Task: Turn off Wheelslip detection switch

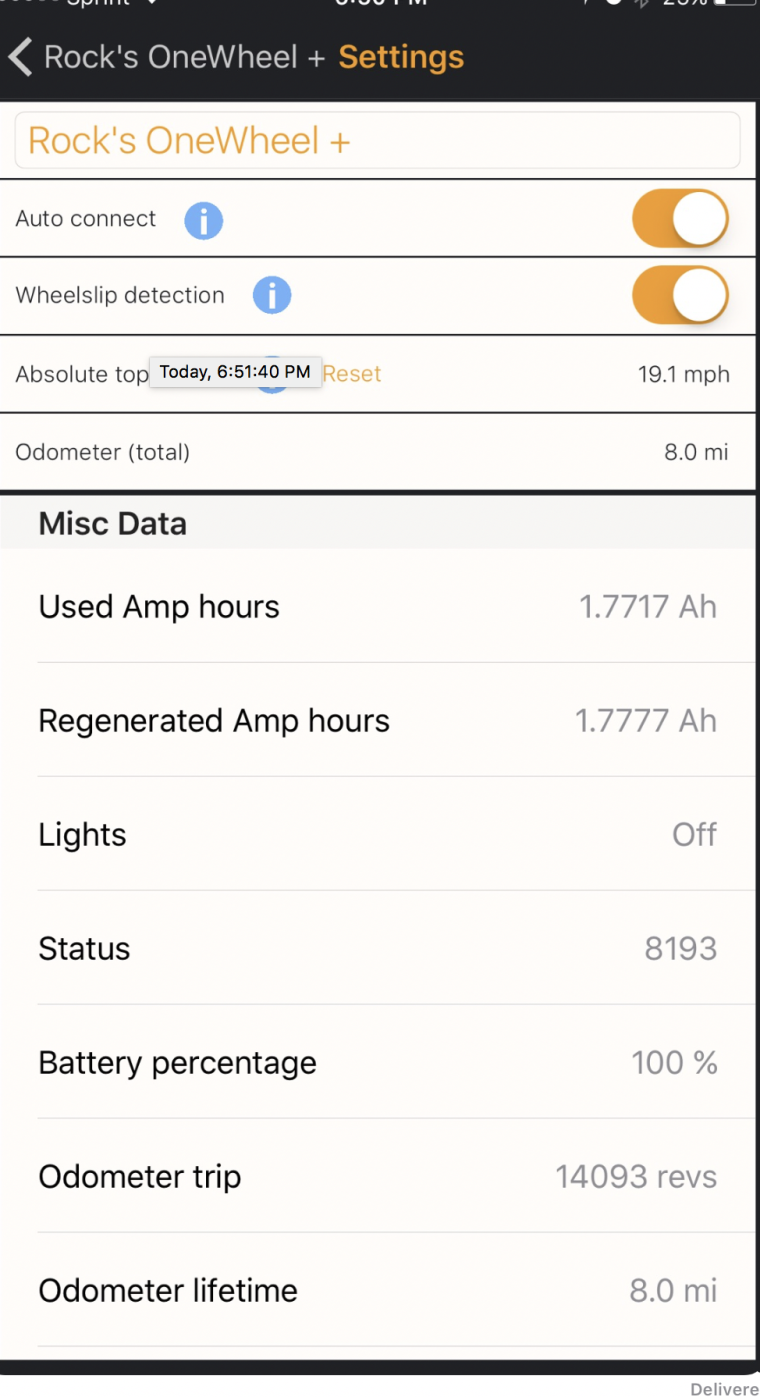Action: [680, 296]
